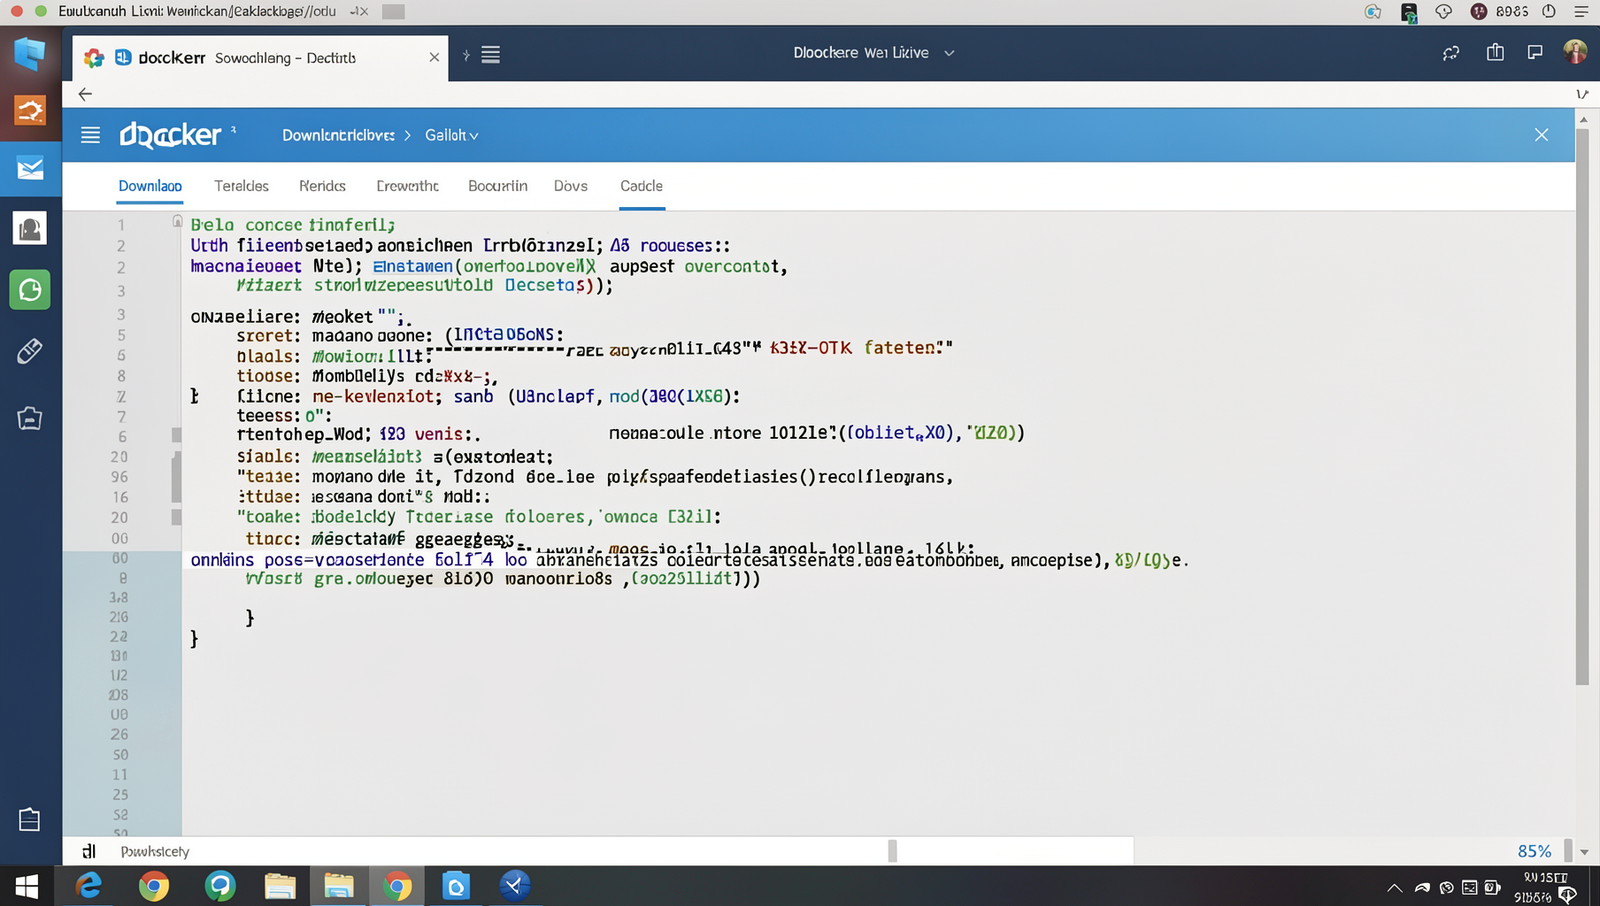Open the green circular taskbar app

coord(220,886)
